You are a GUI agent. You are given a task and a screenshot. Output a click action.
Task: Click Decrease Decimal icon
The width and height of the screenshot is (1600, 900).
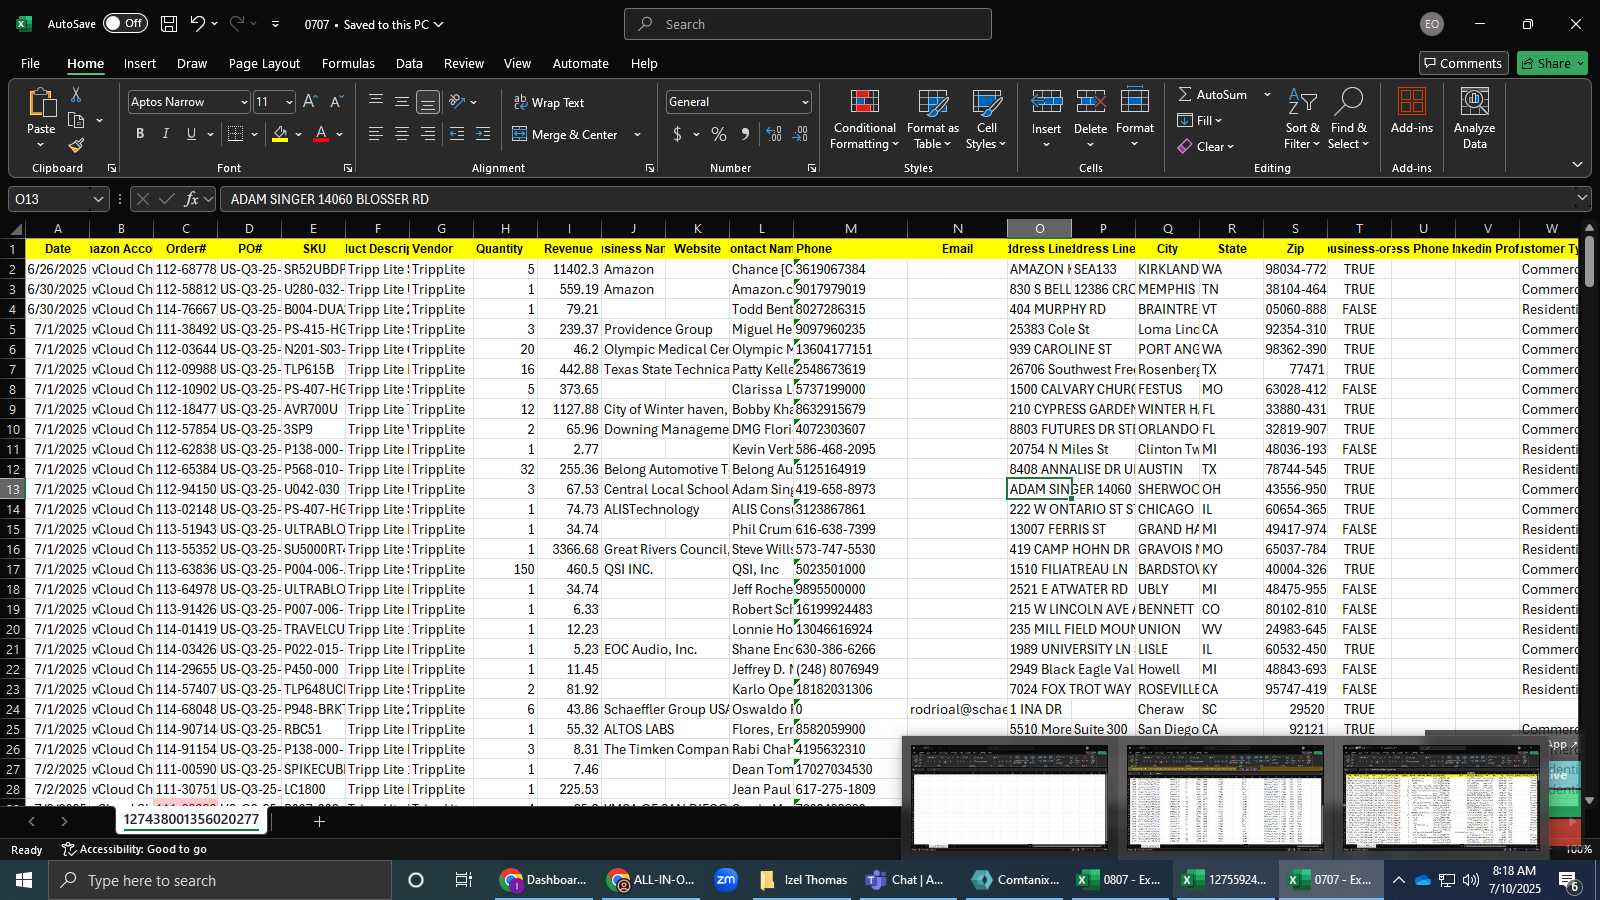pos(800,134)
